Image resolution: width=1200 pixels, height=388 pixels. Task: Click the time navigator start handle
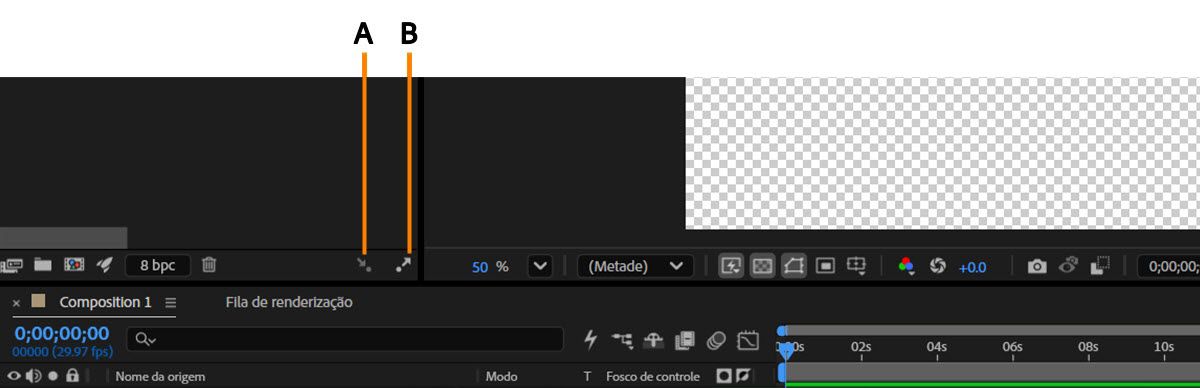coord(782,330)
